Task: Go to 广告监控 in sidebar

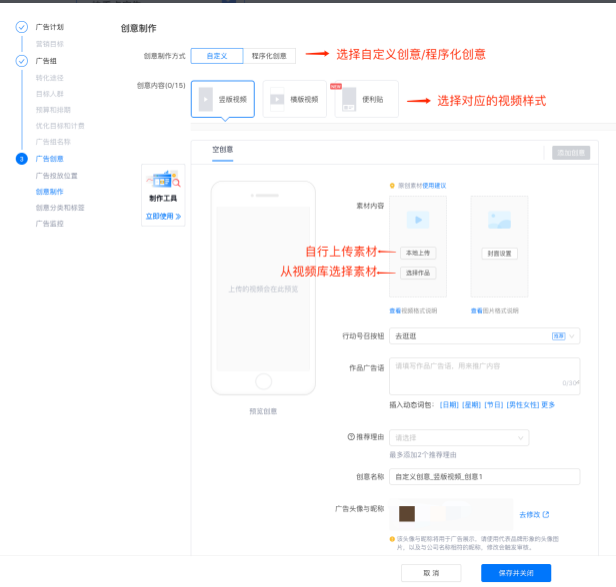Action: coord(50,224)
